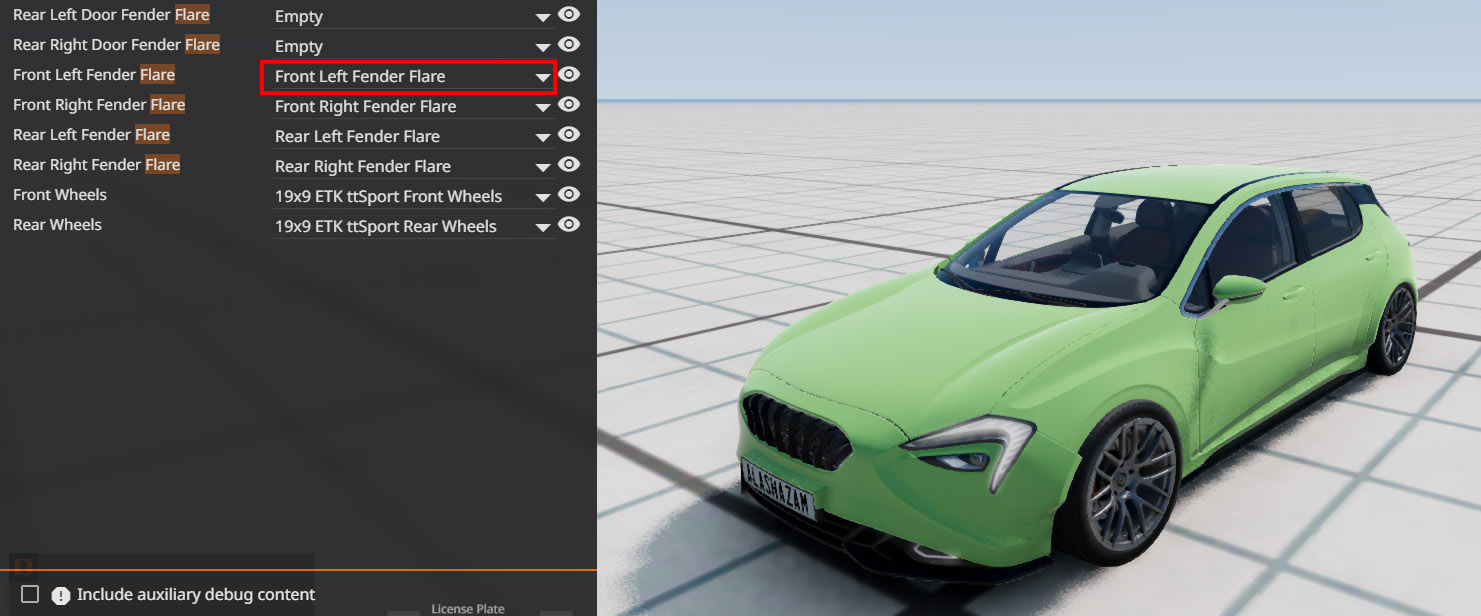Viewport: 1481px width, 616px height.
Task: Click the Rear Right Fender Flare slot label
Action: (96, 165)
